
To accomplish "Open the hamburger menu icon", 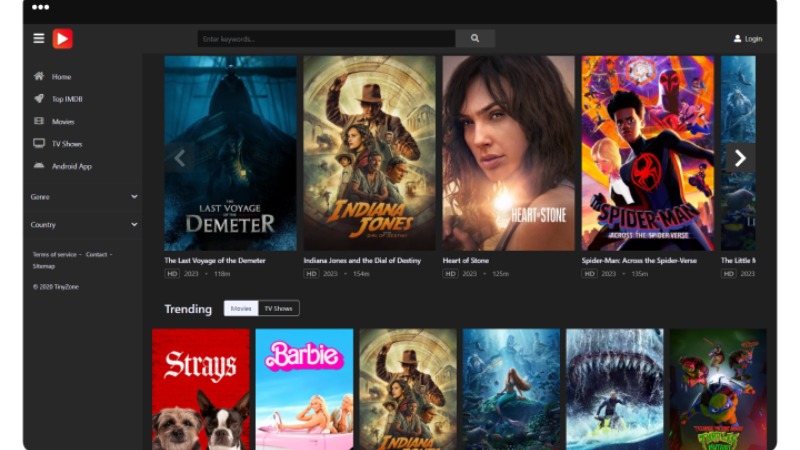I will click(x=39, y=38).
